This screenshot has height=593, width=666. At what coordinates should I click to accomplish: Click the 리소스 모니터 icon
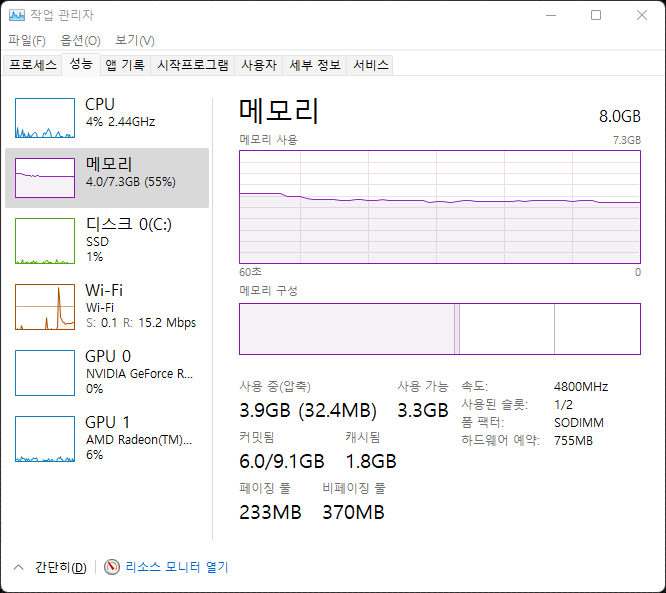click(x=112, y=567)
